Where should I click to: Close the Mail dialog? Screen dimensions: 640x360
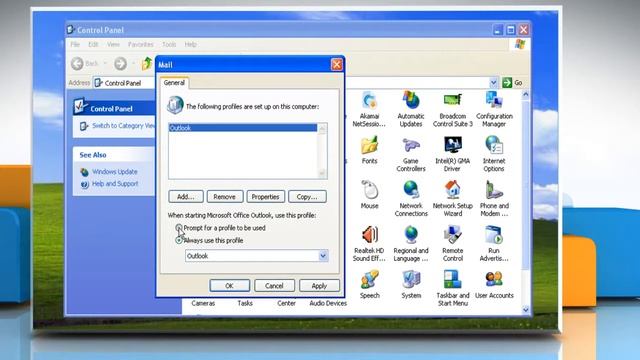(x=337, y=64)
